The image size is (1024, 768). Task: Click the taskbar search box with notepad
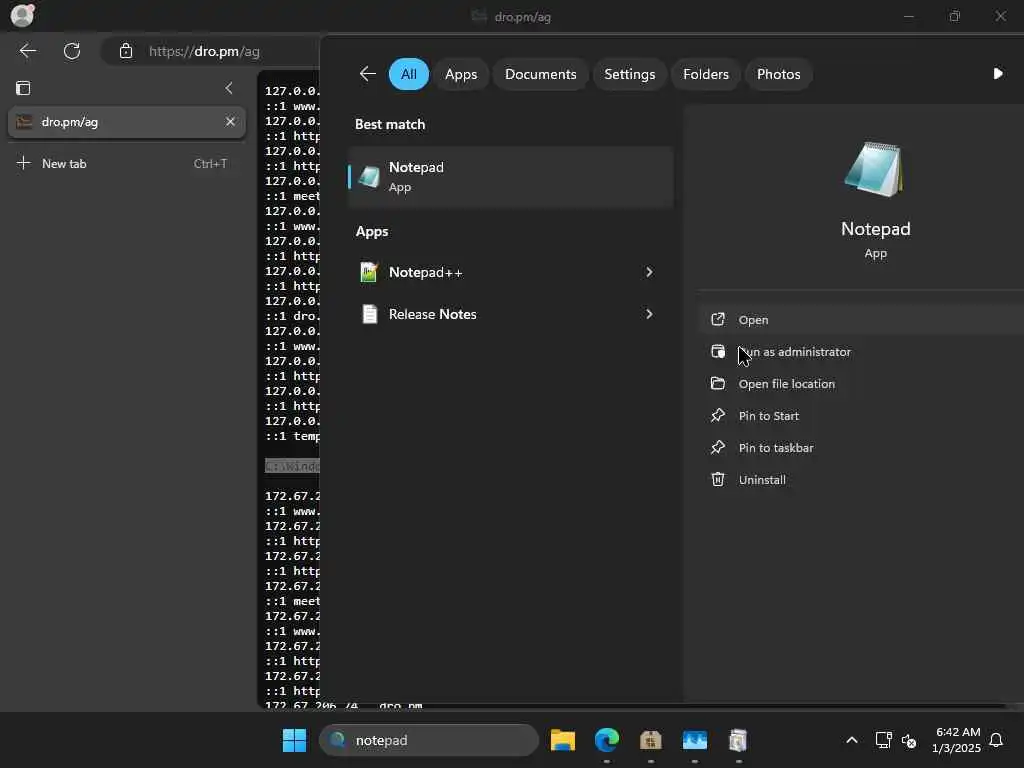click(x=429, y=741)
